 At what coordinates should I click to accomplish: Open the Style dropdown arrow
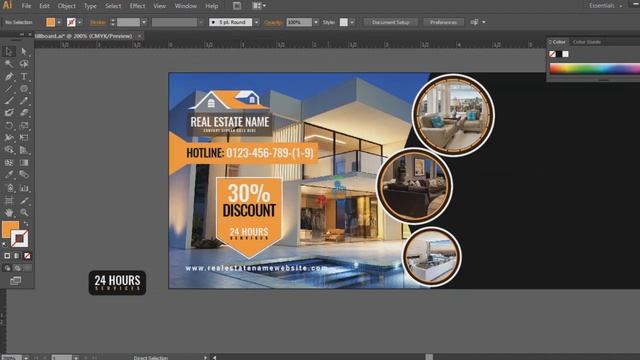coord(352,22)
